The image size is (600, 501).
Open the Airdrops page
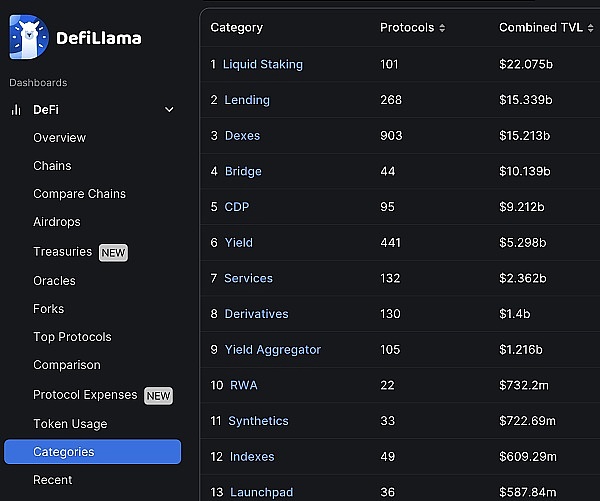click(56, 222)
